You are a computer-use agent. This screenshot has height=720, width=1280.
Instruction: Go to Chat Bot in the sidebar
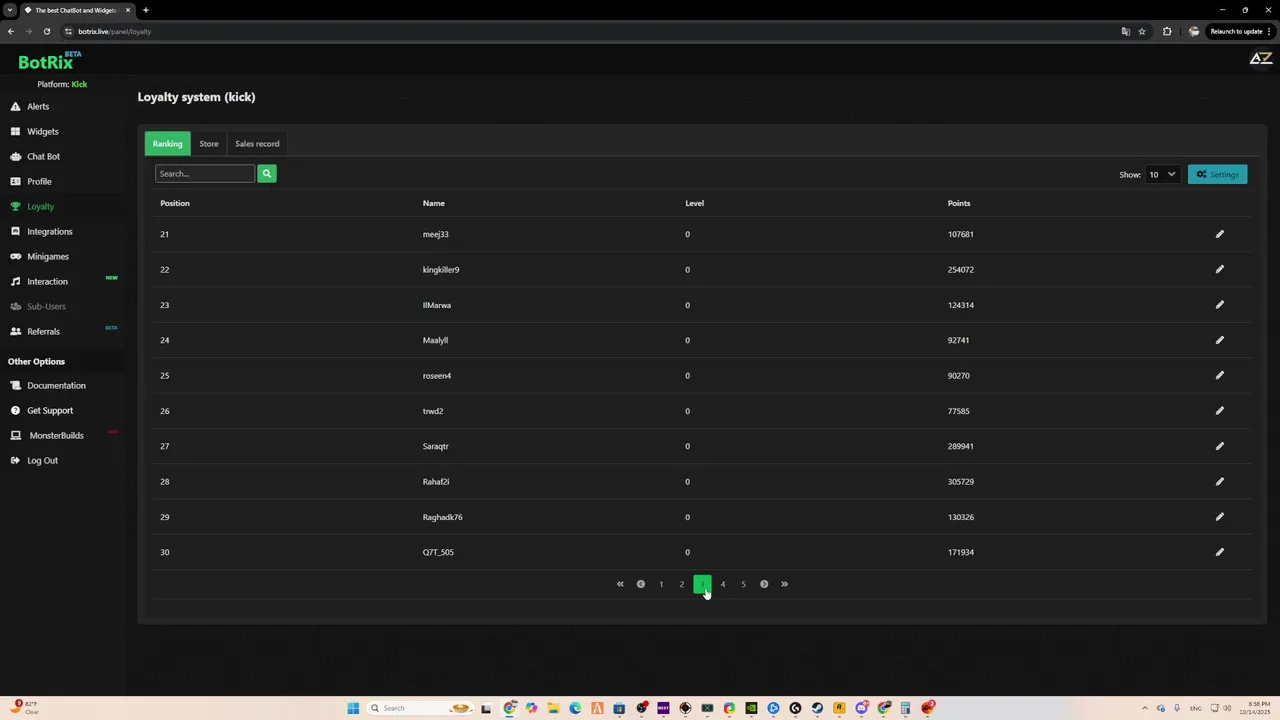click(43, 156)
